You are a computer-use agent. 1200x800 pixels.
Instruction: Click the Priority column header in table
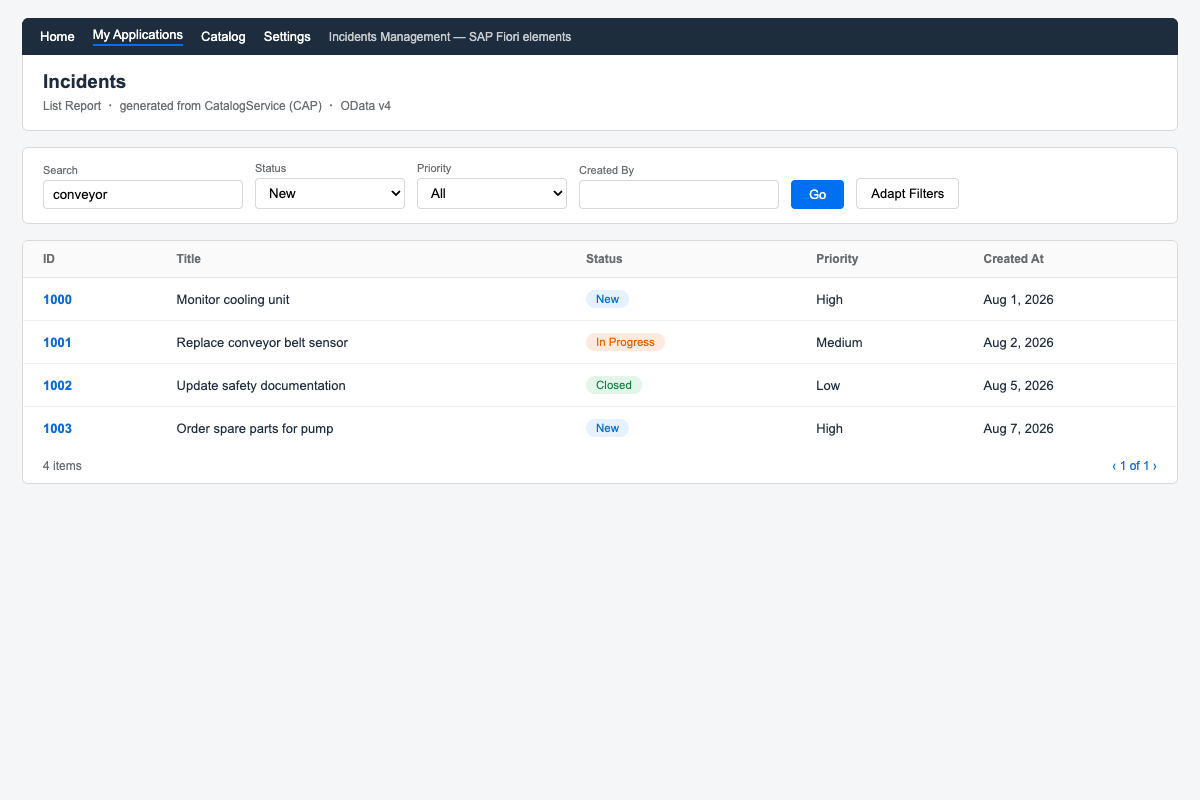[x=837, y=259]
